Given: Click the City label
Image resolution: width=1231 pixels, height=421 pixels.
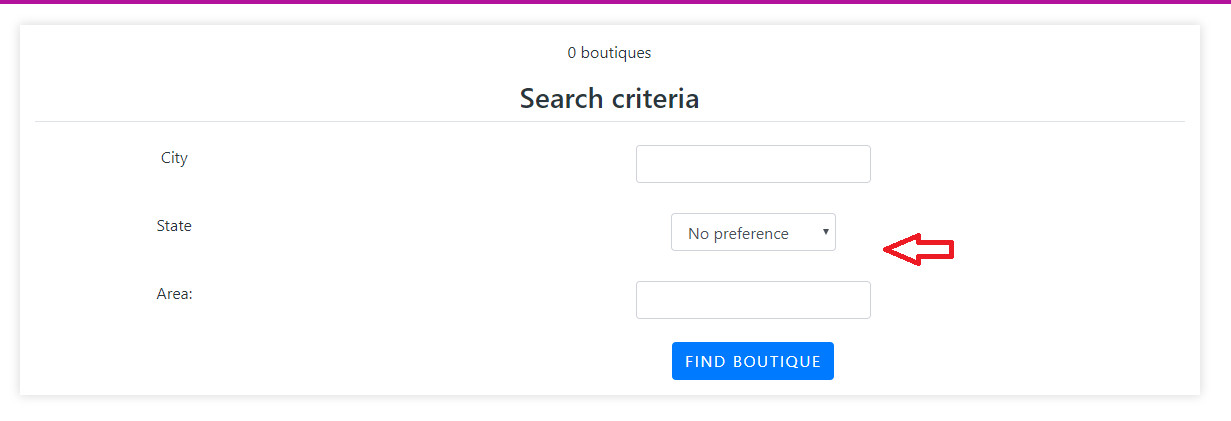Looking at the screenshot, I should coord(174,158).
